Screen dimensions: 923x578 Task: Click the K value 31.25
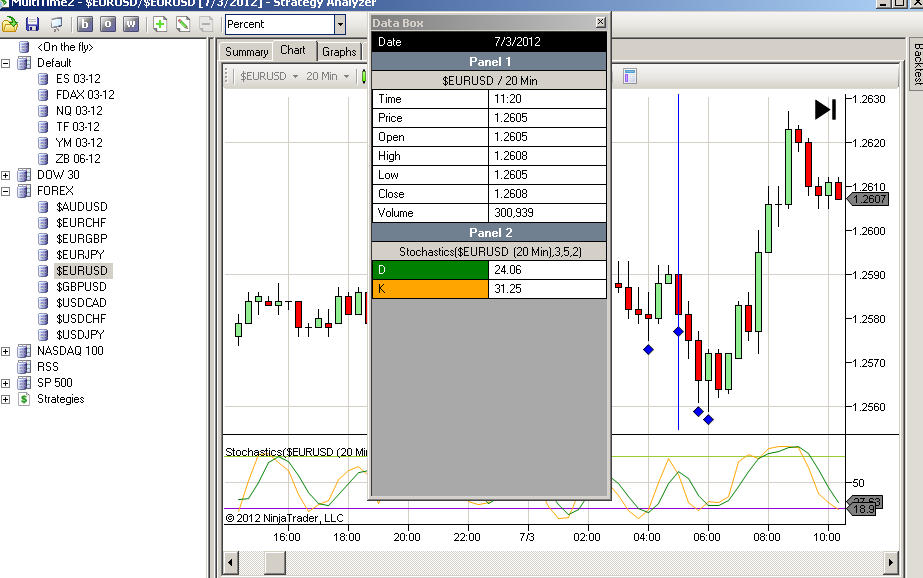pyautogui.click(x=508, y=288)
